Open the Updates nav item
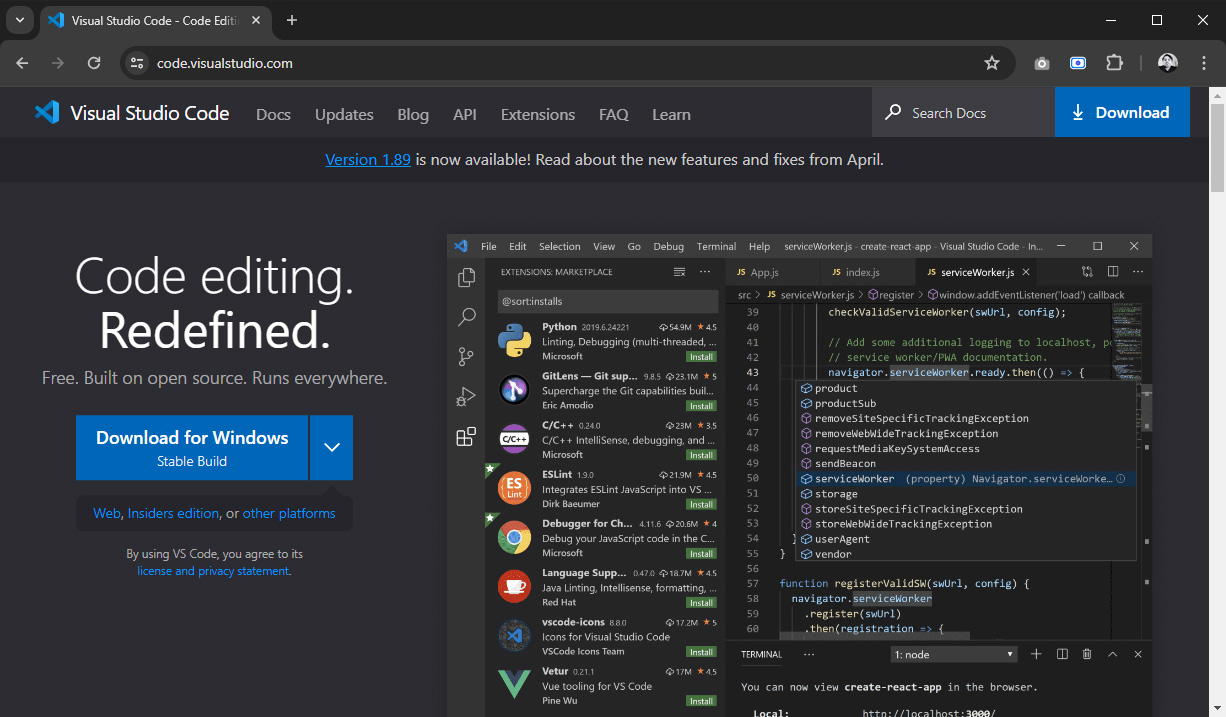Image resolution: width=1226 pixels, height=717 pixels. (x=344, y=114)
